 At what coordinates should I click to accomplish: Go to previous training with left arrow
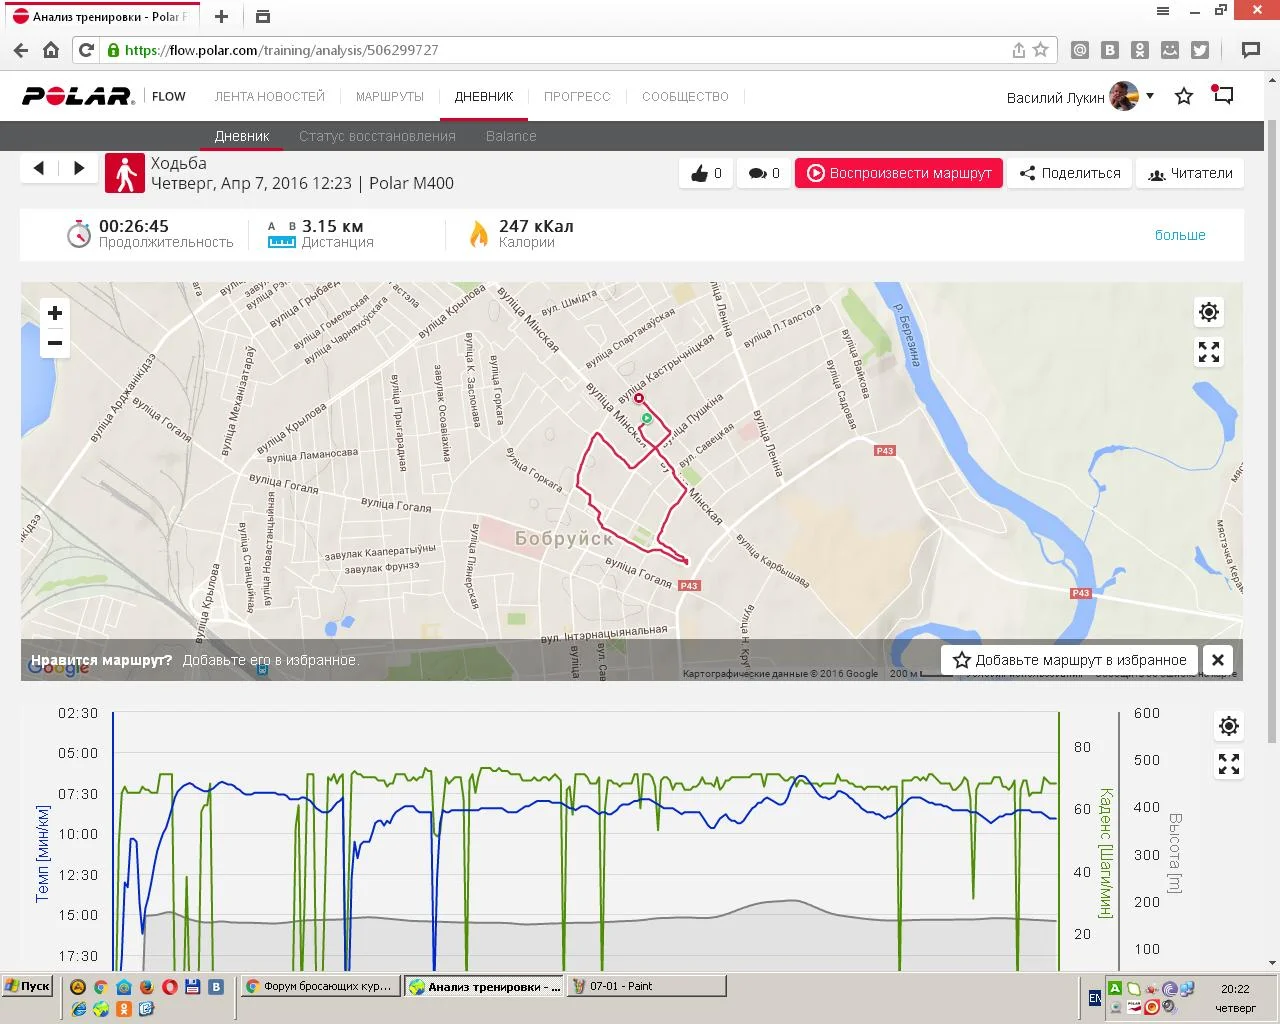[x=39, y=168]
